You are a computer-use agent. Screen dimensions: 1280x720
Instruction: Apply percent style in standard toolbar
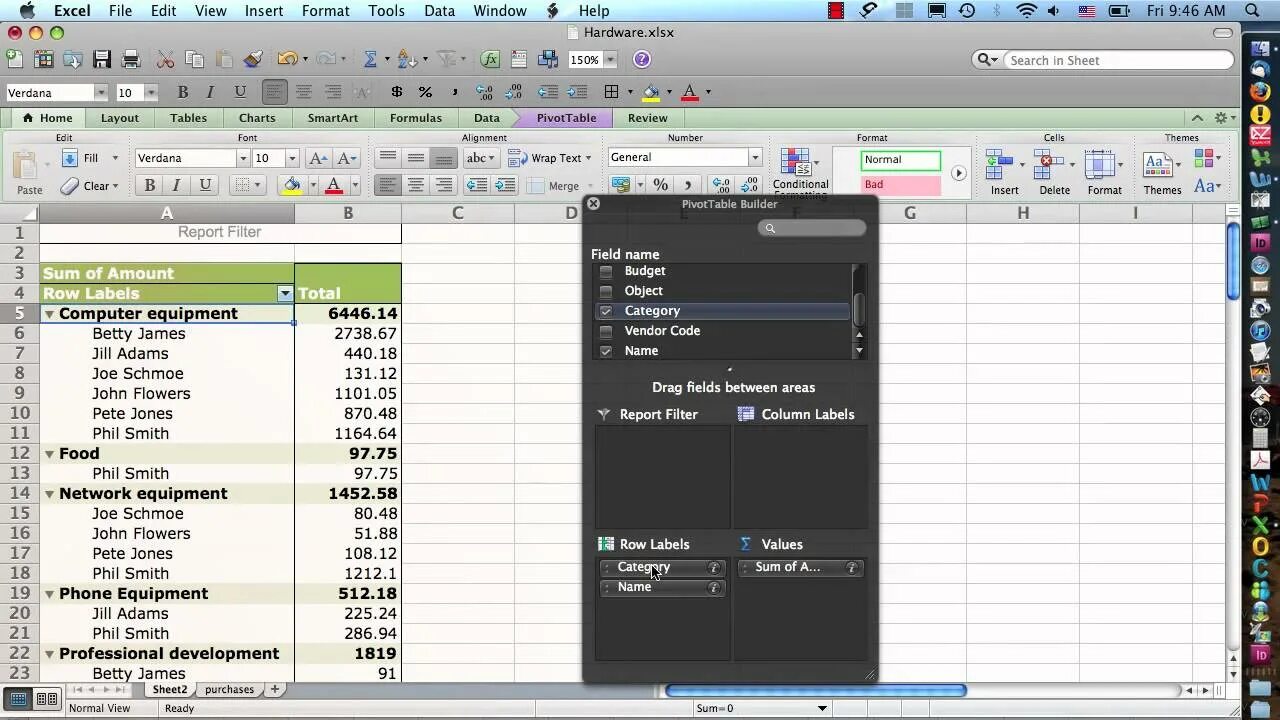[425, 92]
